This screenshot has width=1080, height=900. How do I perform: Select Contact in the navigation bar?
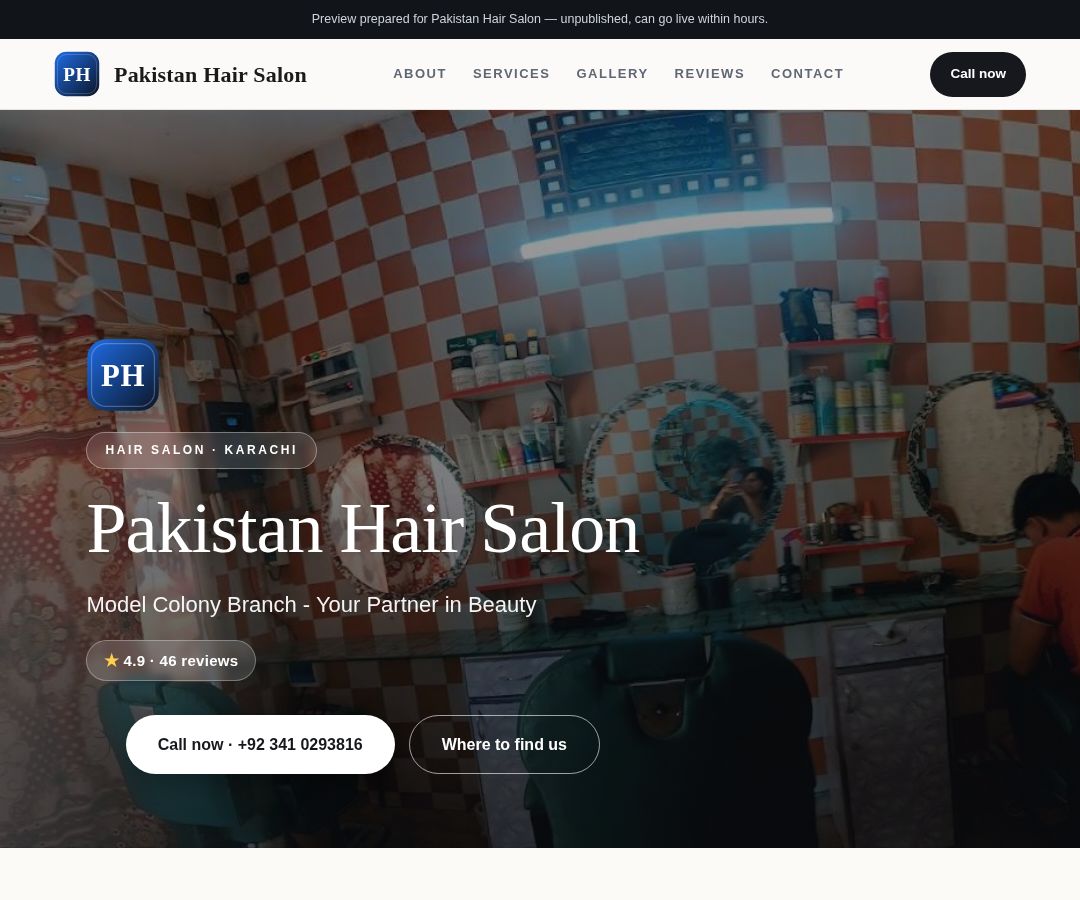click(807, 74)
